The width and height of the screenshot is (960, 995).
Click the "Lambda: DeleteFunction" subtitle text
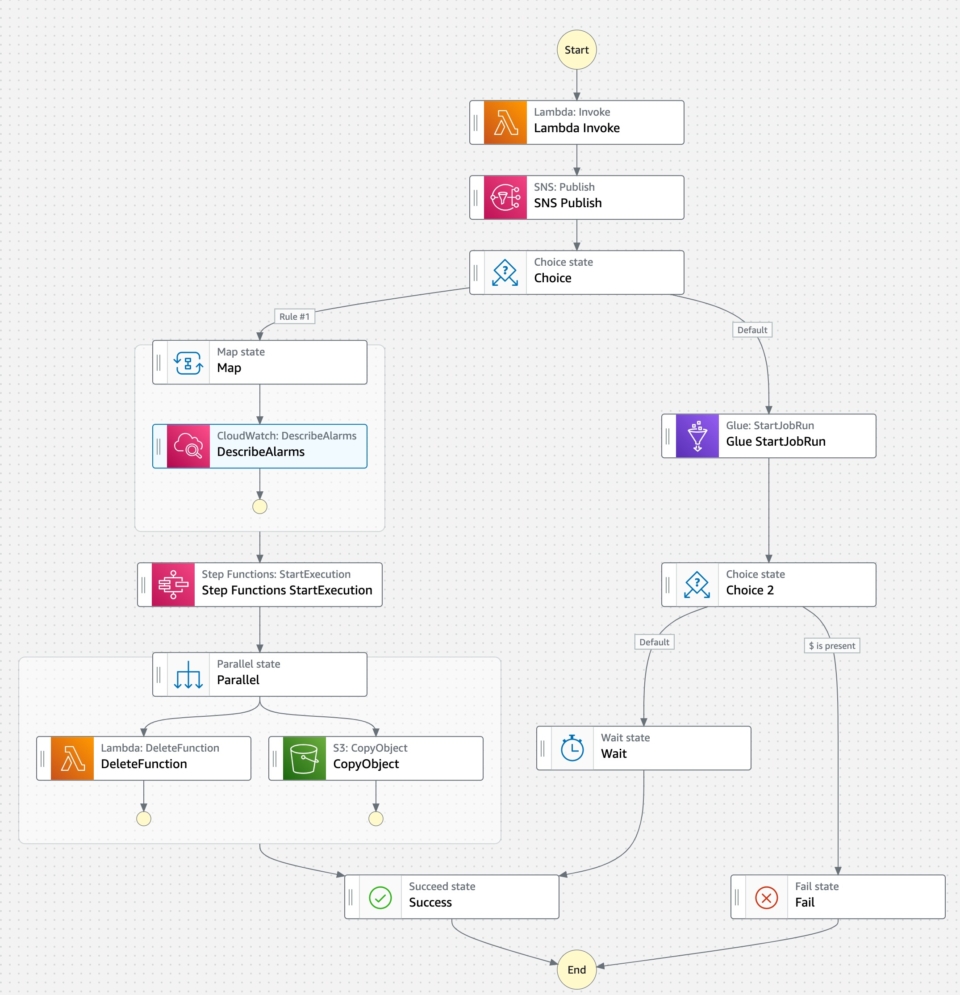coord(160,748)
